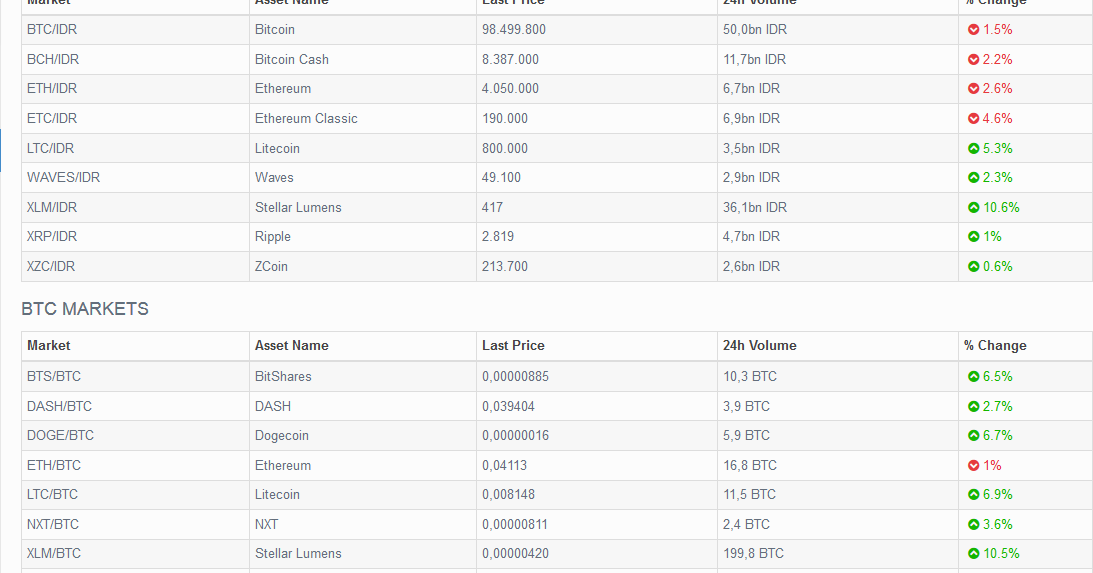1093x573 pixels.
Task: Click the 0,00000885 BitShares price
Action: 515,376
